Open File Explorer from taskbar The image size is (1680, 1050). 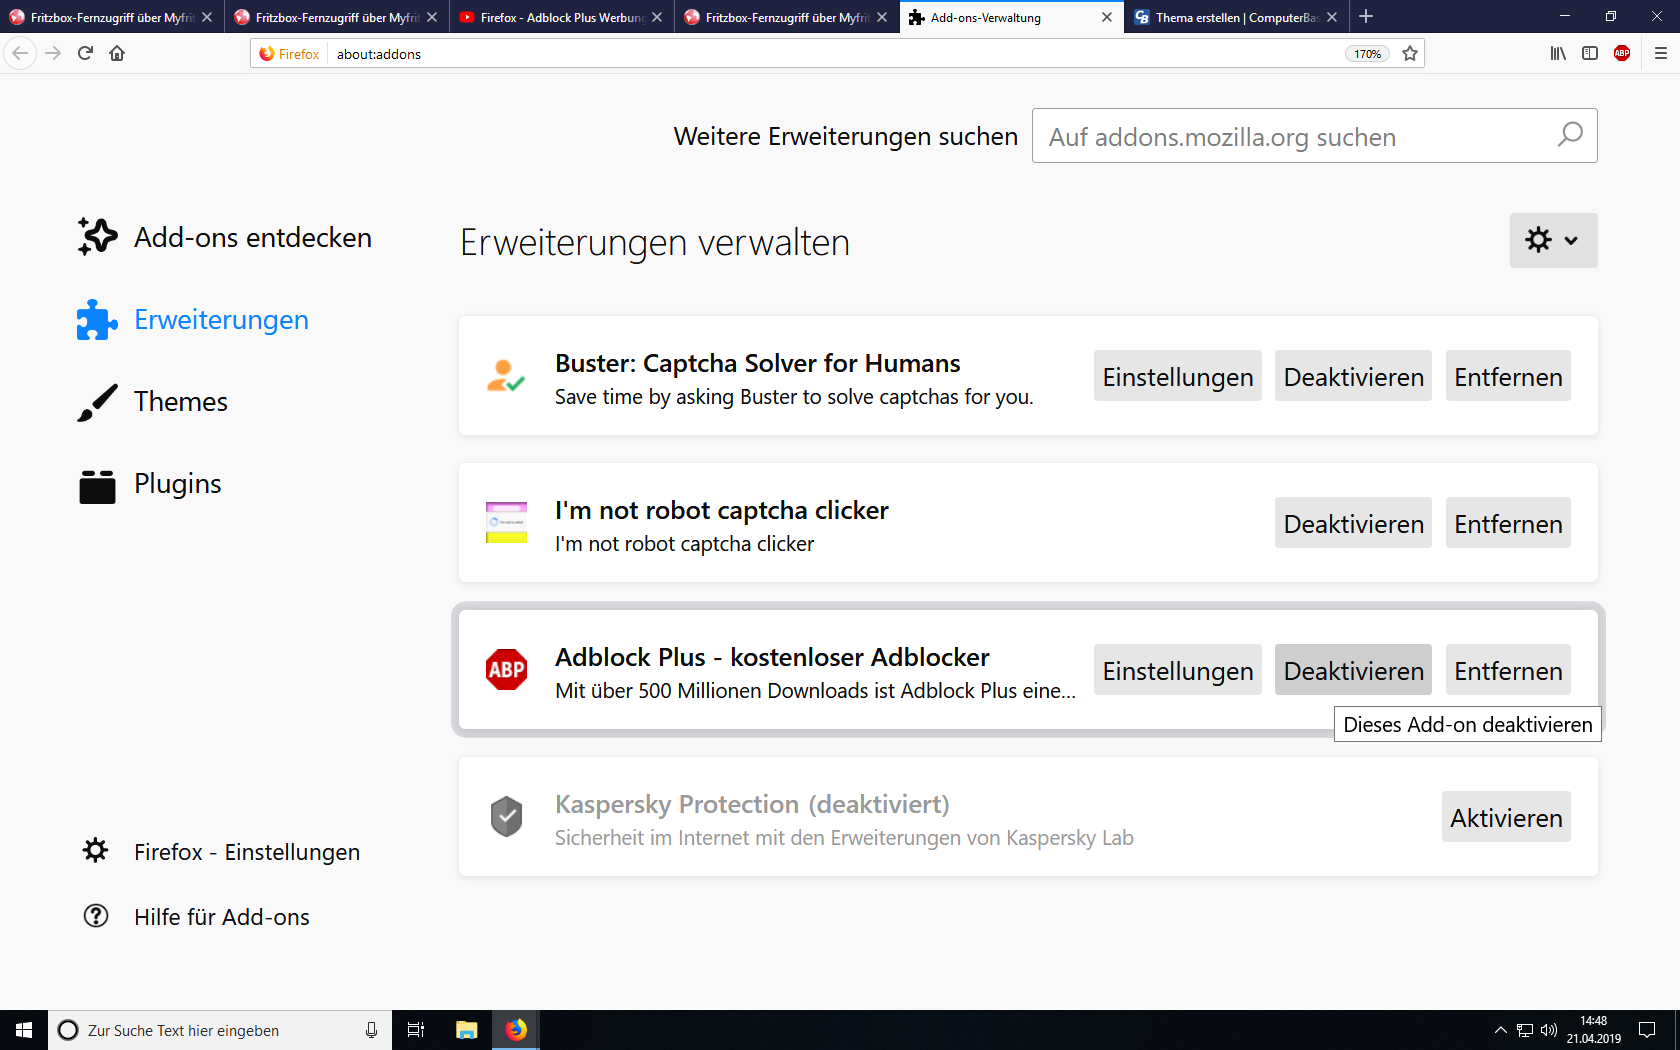pyautogui.click(x=466, y=1030)
